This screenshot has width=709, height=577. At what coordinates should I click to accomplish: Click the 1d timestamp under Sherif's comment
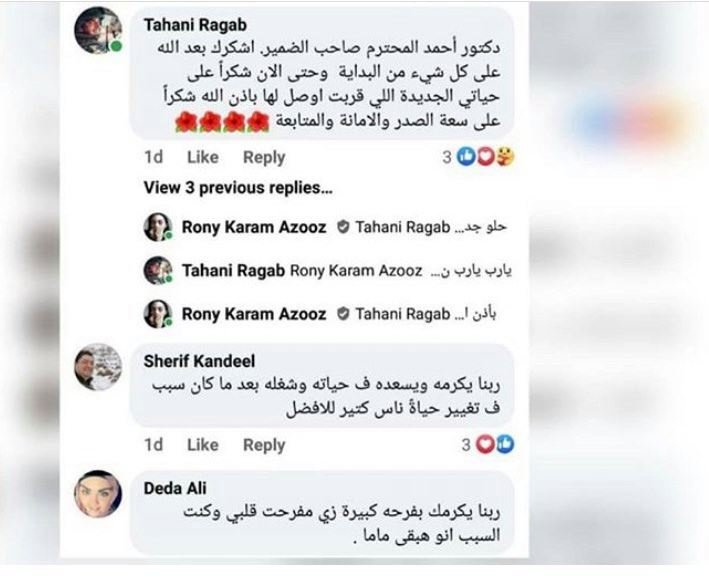153,445
